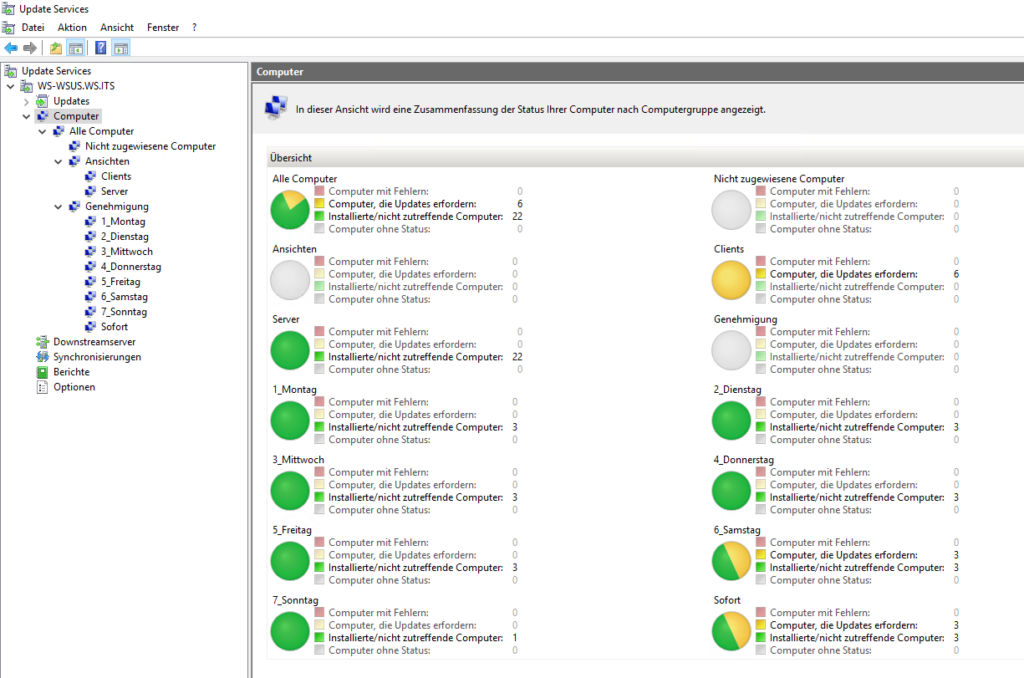Viewport: 1024px width, 678px height.
Task: Collapse the Alle Computer tree node
Action: [x=42, y=131]
